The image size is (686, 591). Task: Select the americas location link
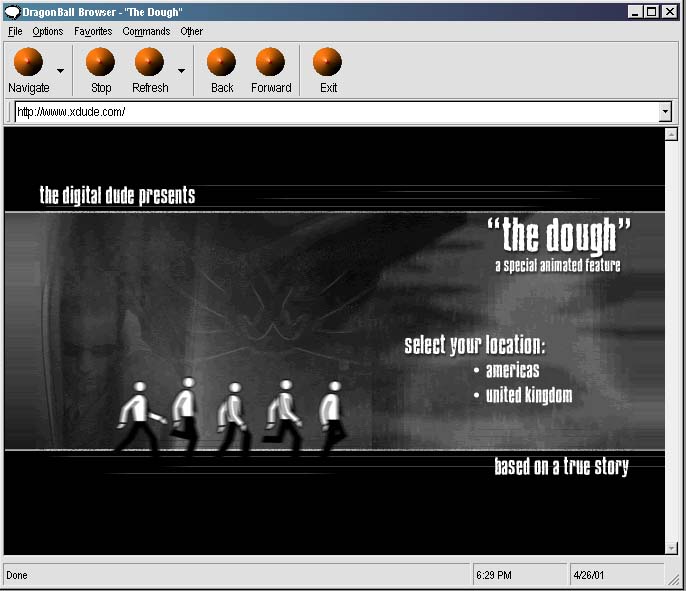click(512, 371)
